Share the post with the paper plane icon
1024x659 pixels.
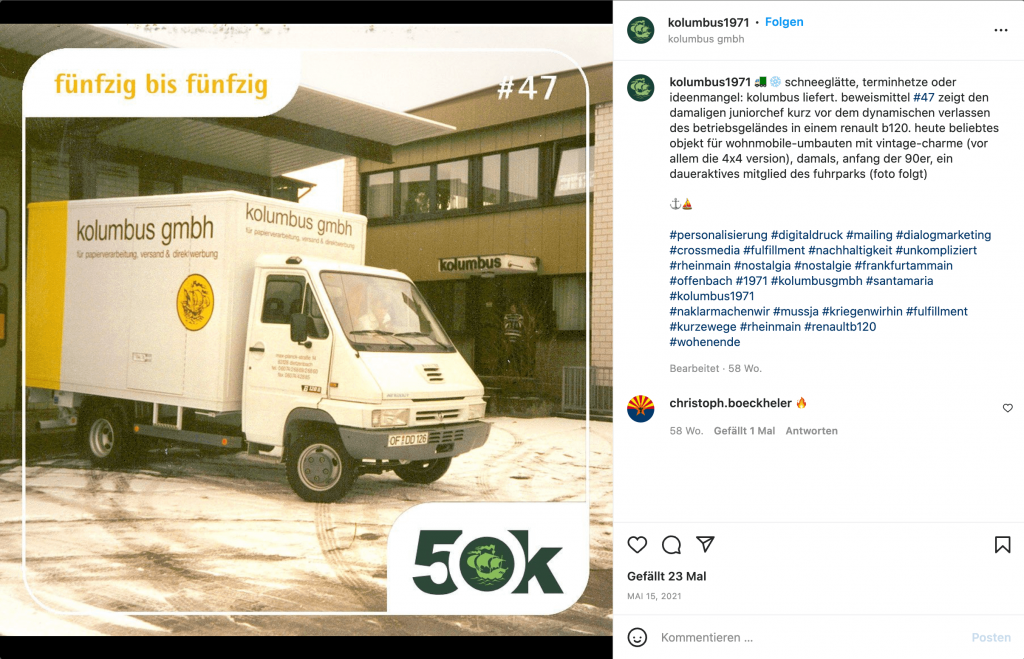tap(705, 544)
